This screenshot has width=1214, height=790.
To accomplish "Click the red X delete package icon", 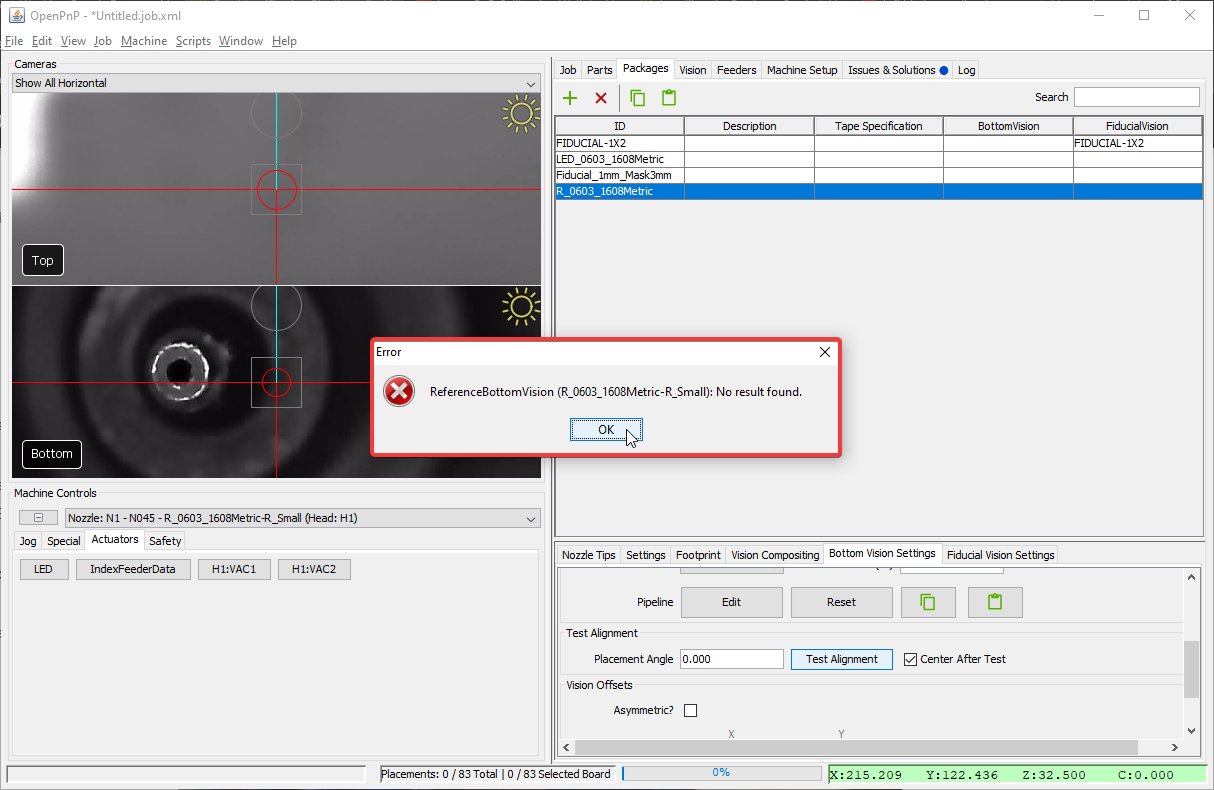I will coord(601,98).
